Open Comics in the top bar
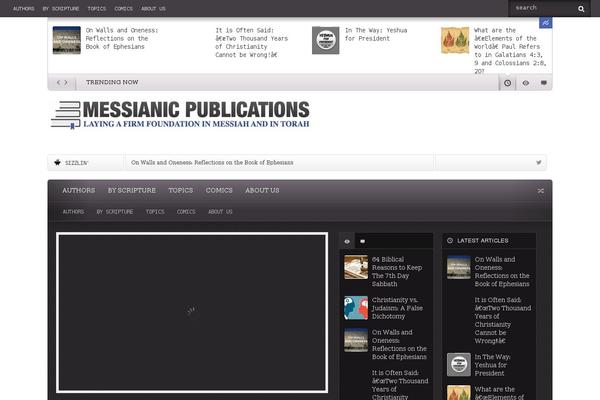The image size is (600, 400). coord(124,8)
